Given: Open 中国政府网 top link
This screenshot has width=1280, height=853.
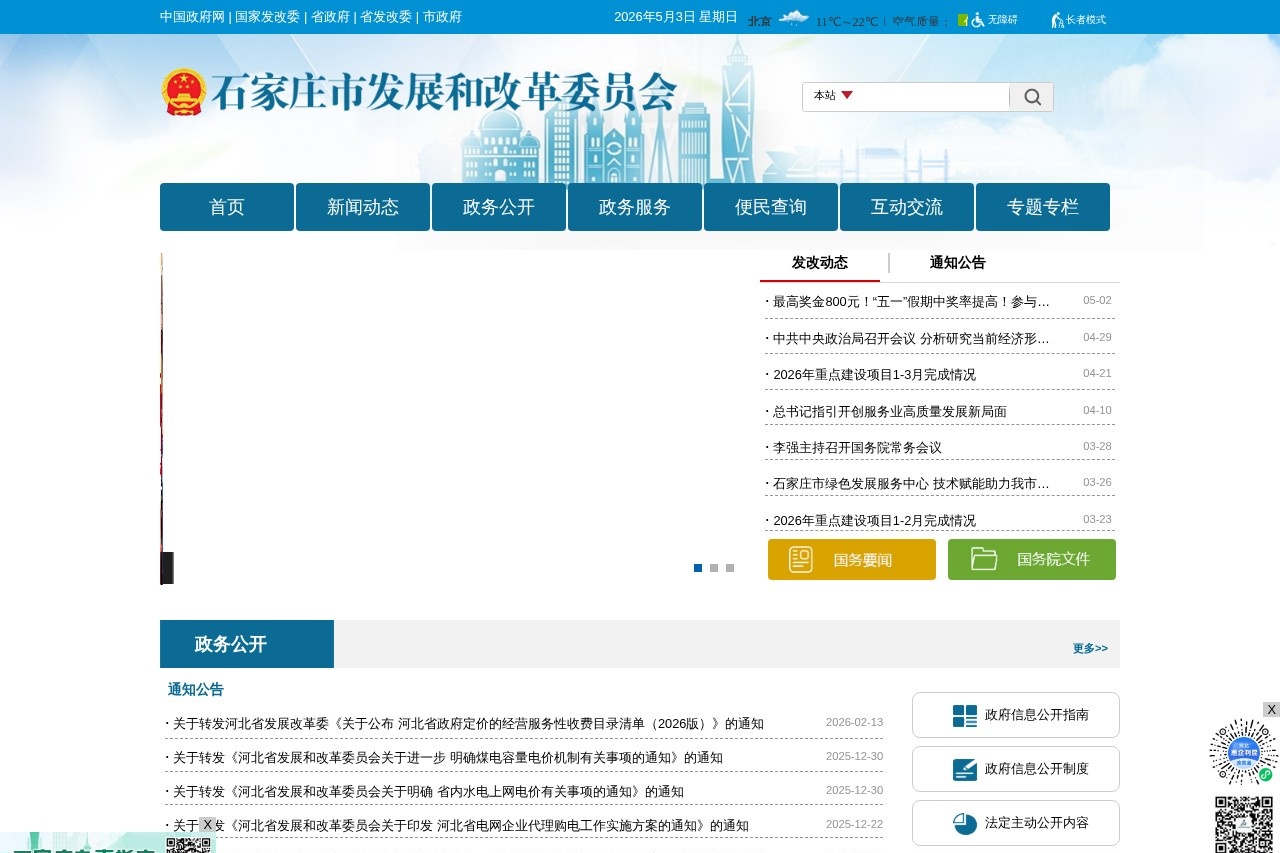Looking at the screenshot, I should 192,17.
